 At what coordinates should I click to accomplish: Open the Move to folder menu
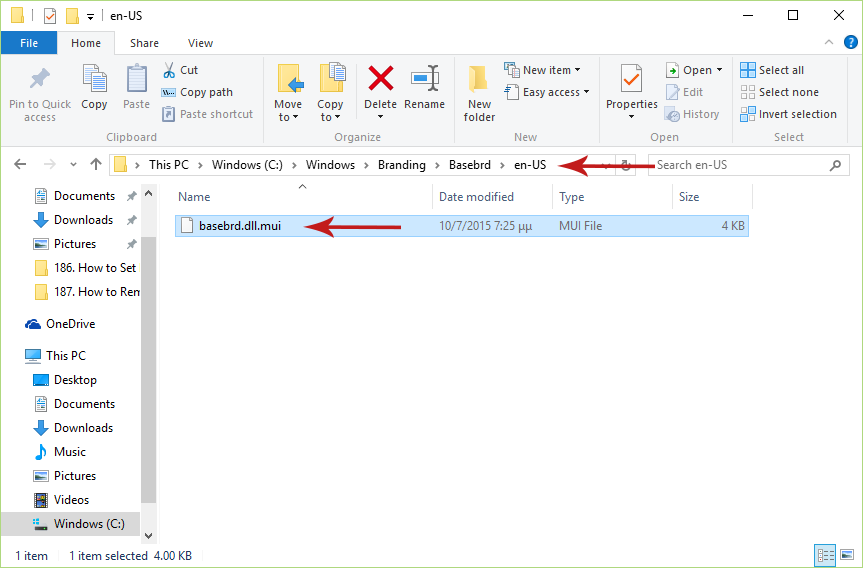288,94
